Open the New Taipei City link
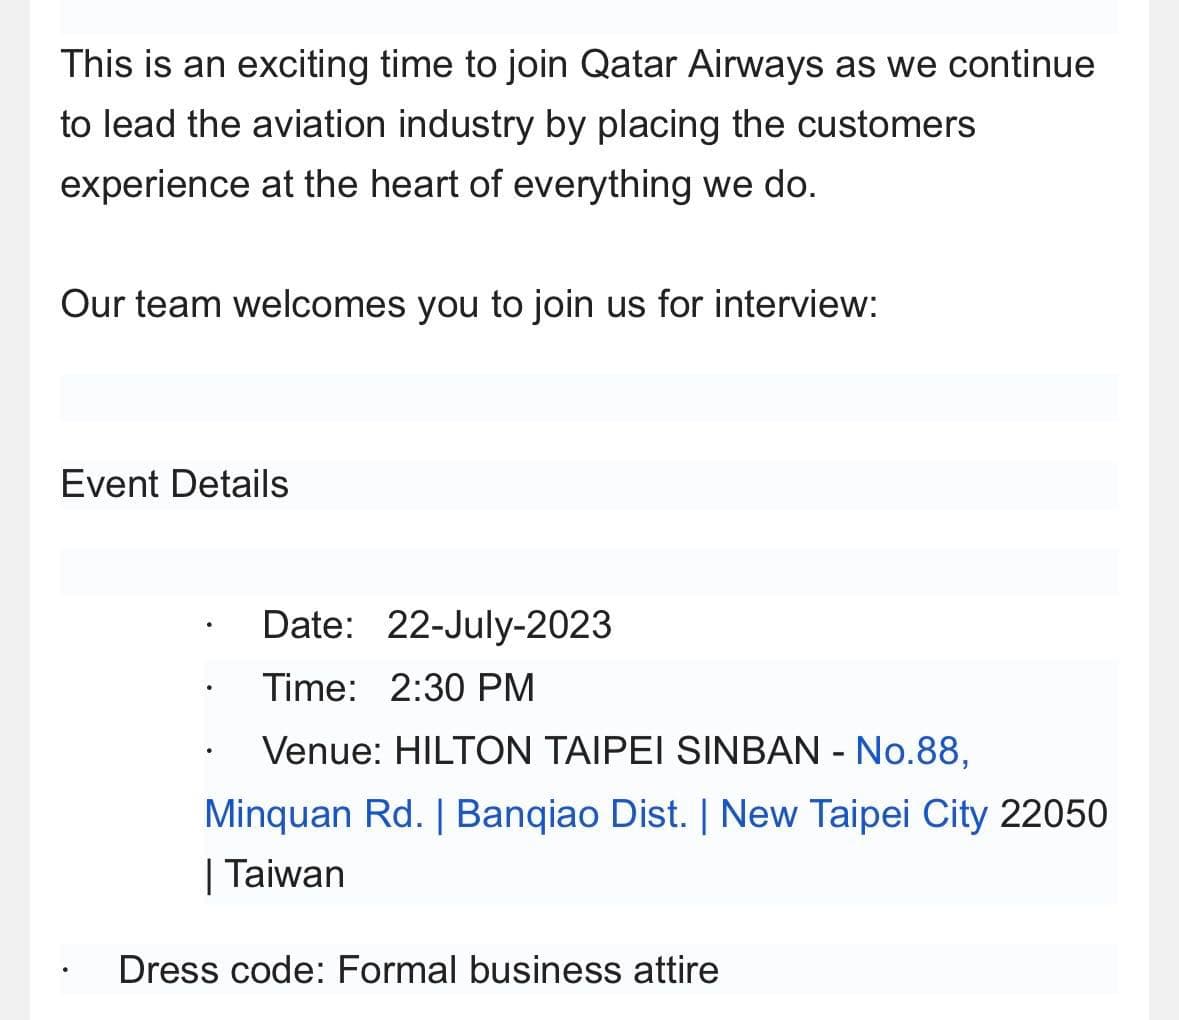The width and height of the screenshot is (1179, 1020). [853, 813]
